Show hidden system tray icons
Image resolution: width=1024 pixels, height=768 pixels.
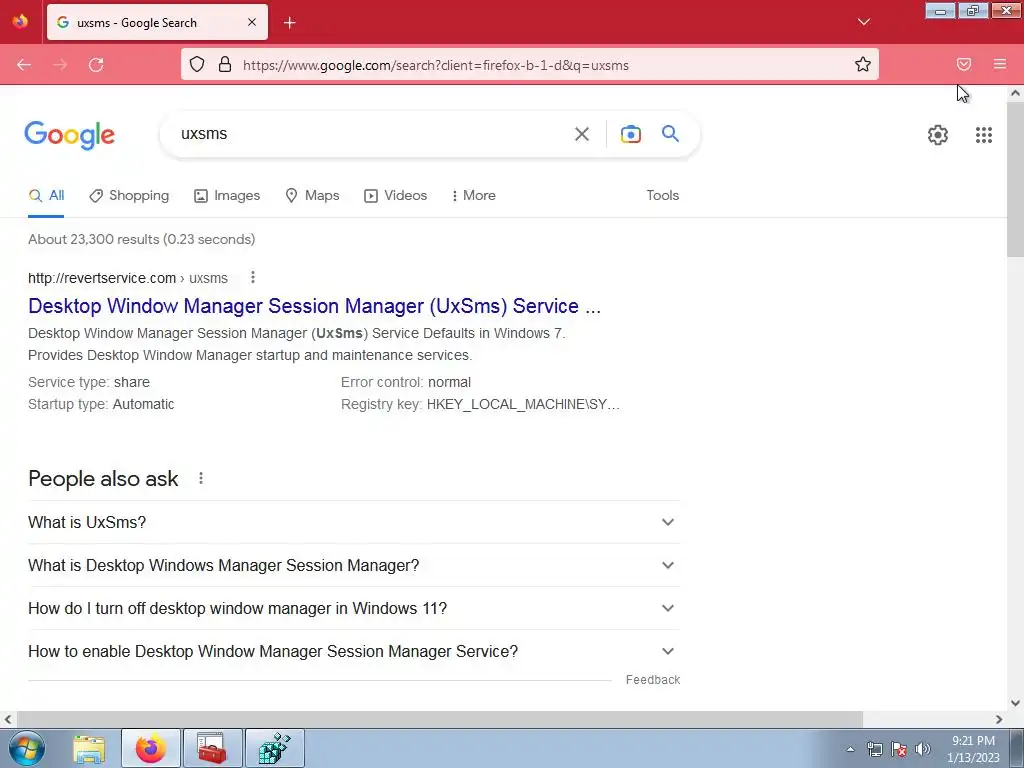point(850,749)
